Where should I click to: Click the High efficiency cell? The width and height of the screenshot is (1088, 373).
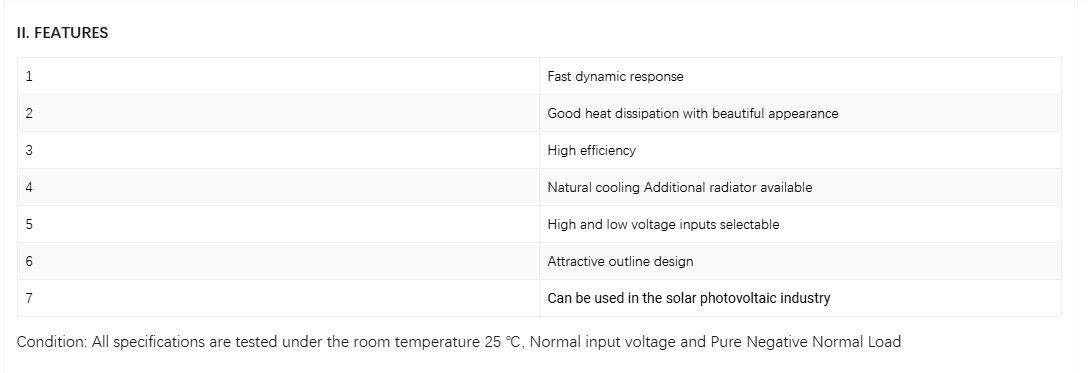(800, 150)
